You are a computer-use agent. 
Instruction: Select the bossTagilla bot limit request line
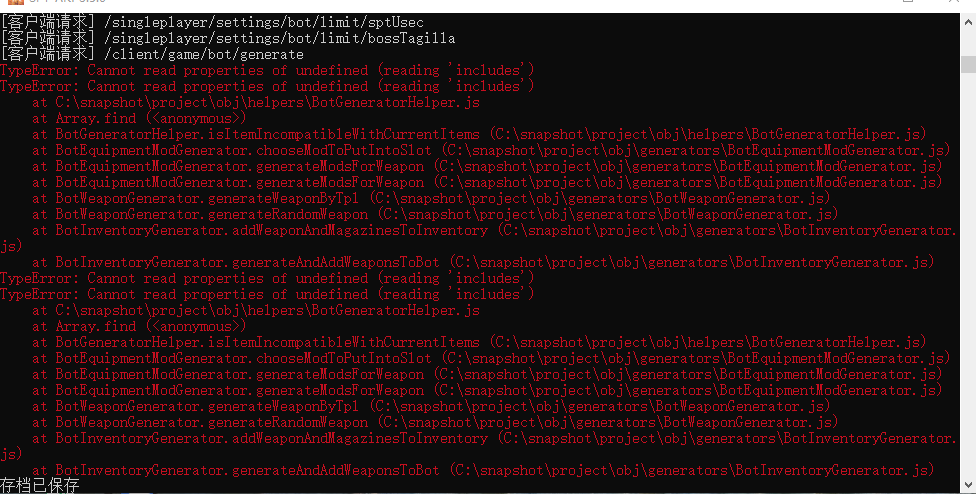point(228,39)
